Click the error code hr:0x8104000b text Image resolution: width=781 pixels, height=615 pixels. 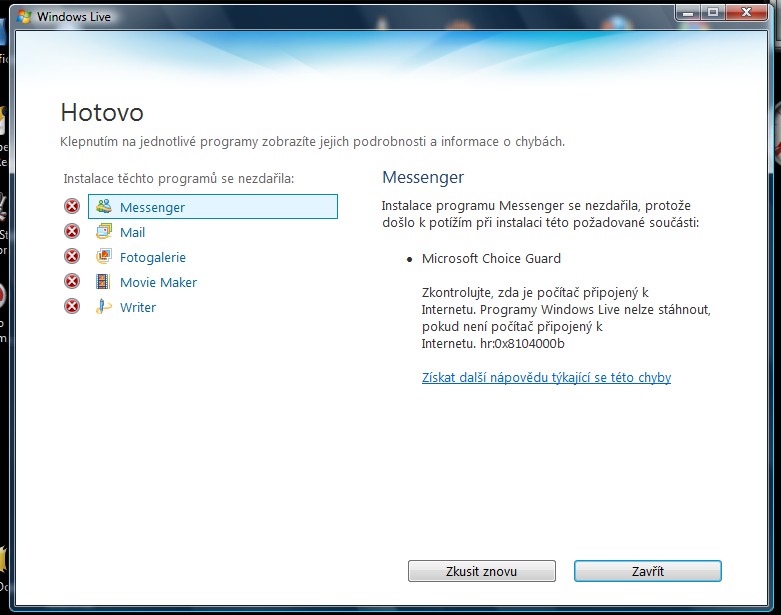(522, 344)
